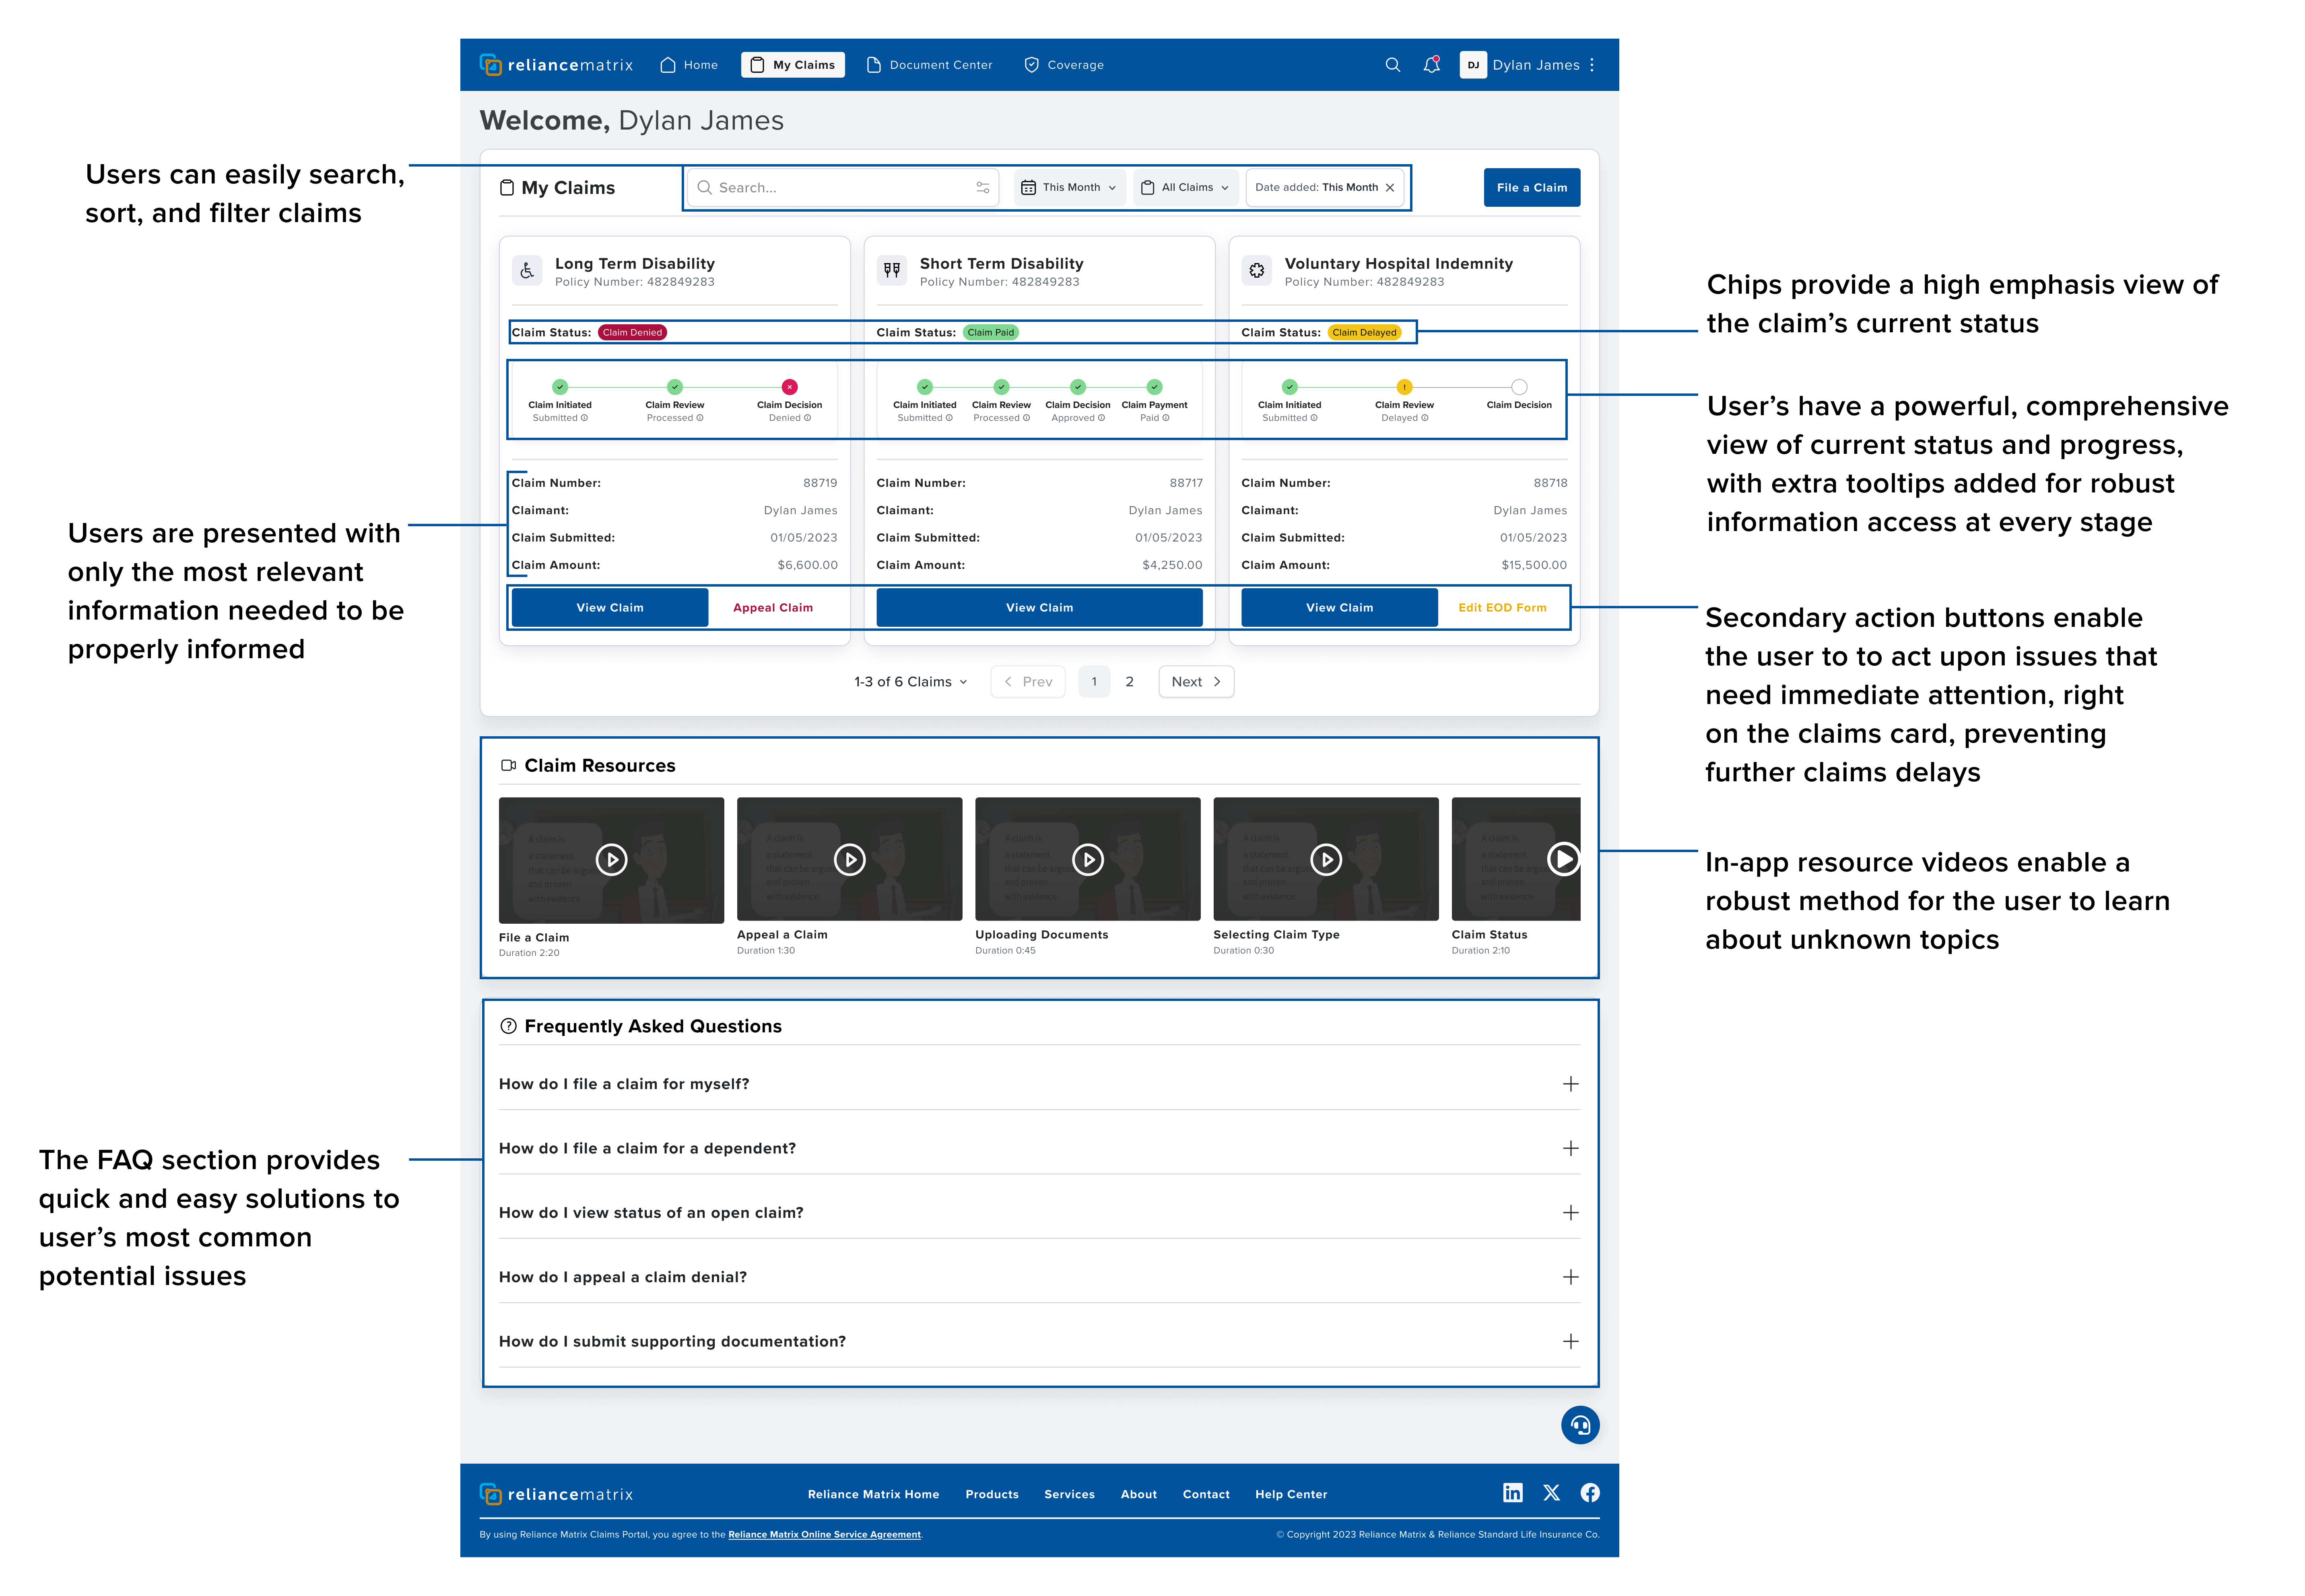The image size is (2305, 1596).
Task: Go to the Home nav item
Action: (x=689, y=65)
